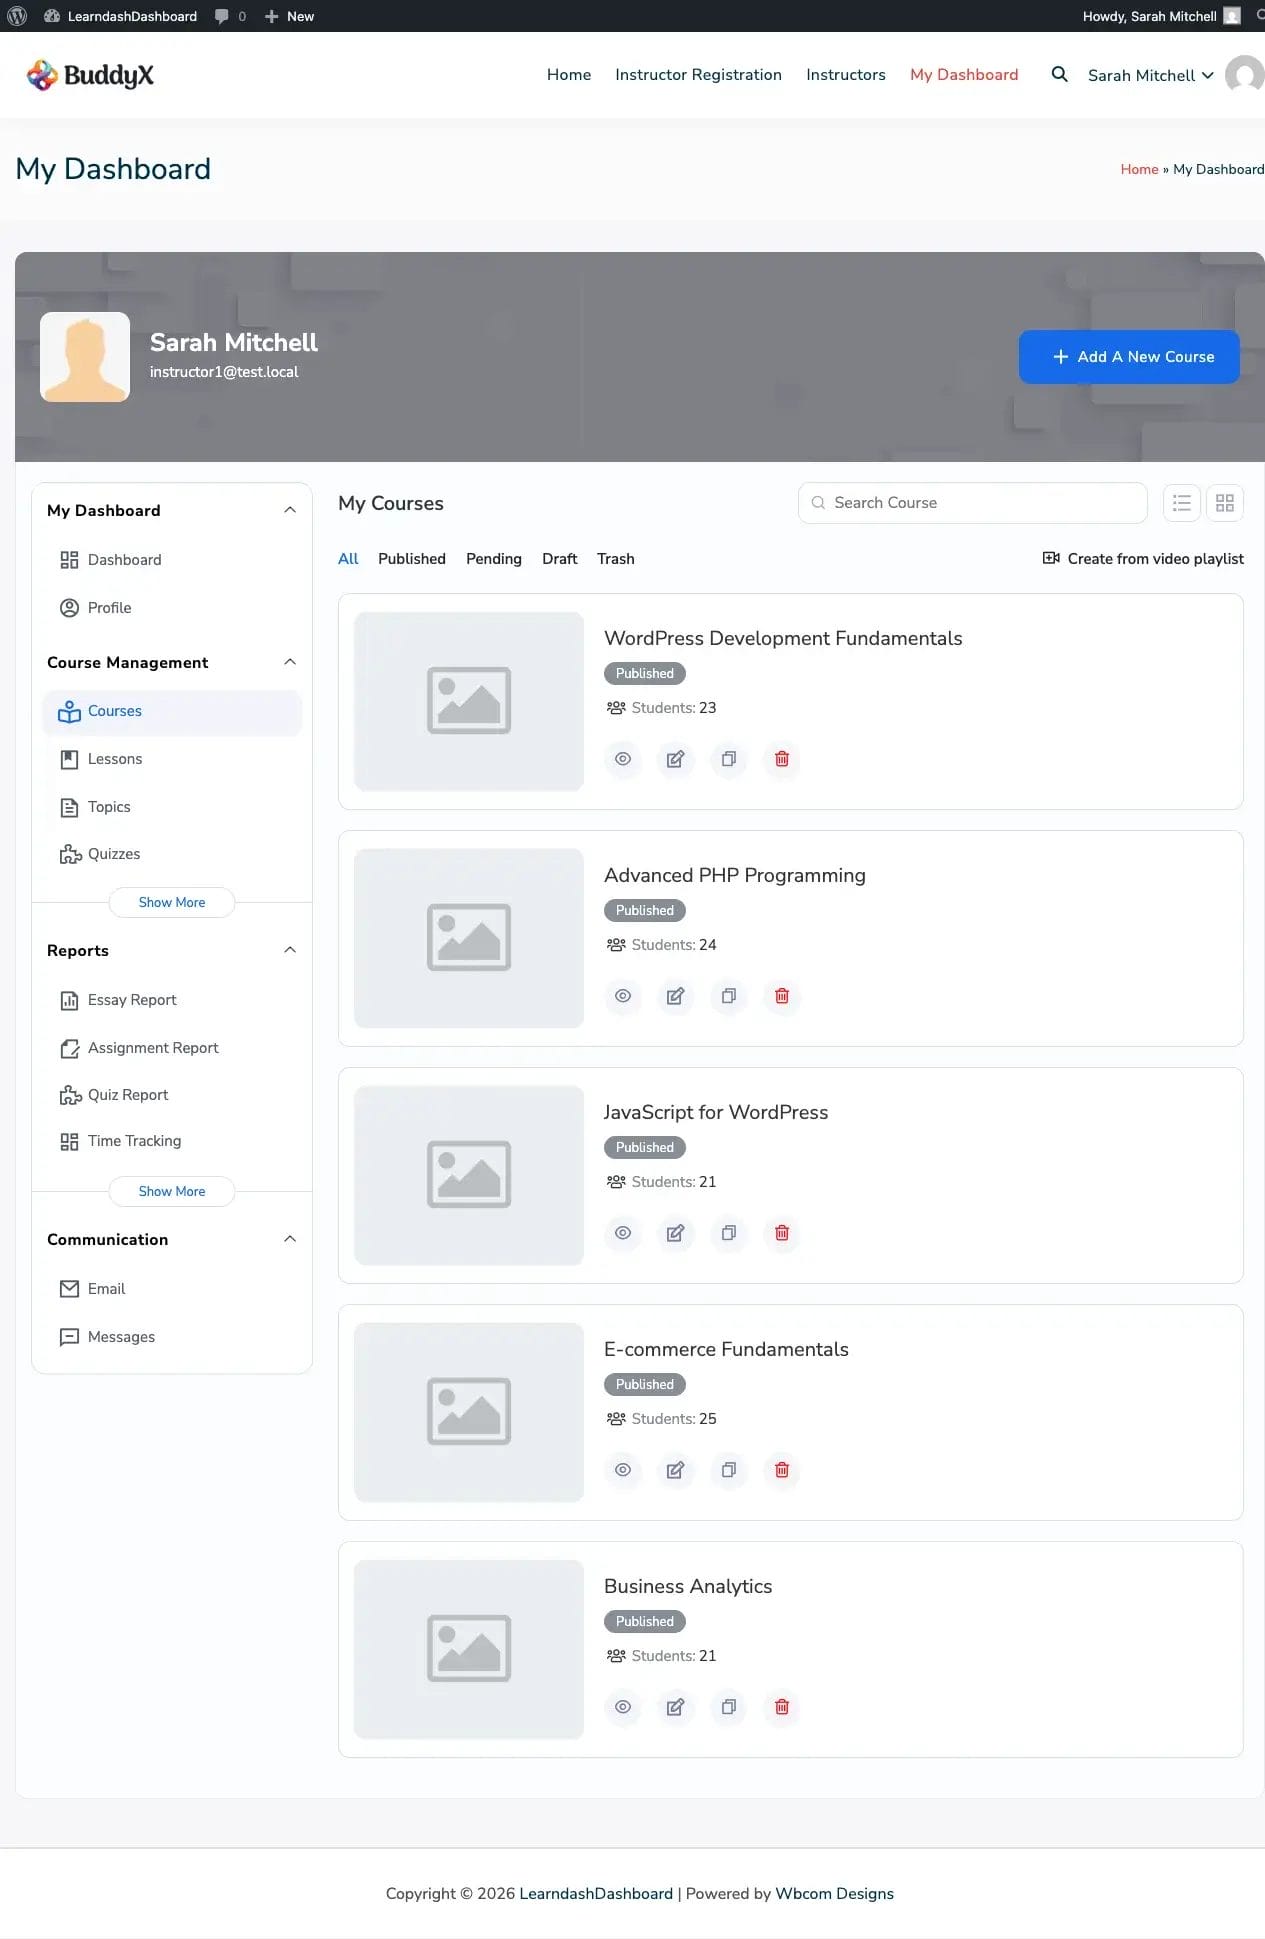Click edit icon for WordPress Development Fundamentals
Viewport: 1265px width, 1939px height.
(x=676, y=759)
